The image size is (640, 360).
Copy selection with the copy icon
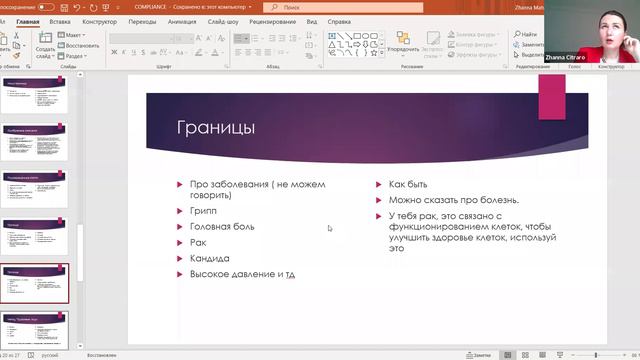tap(16, 45)
